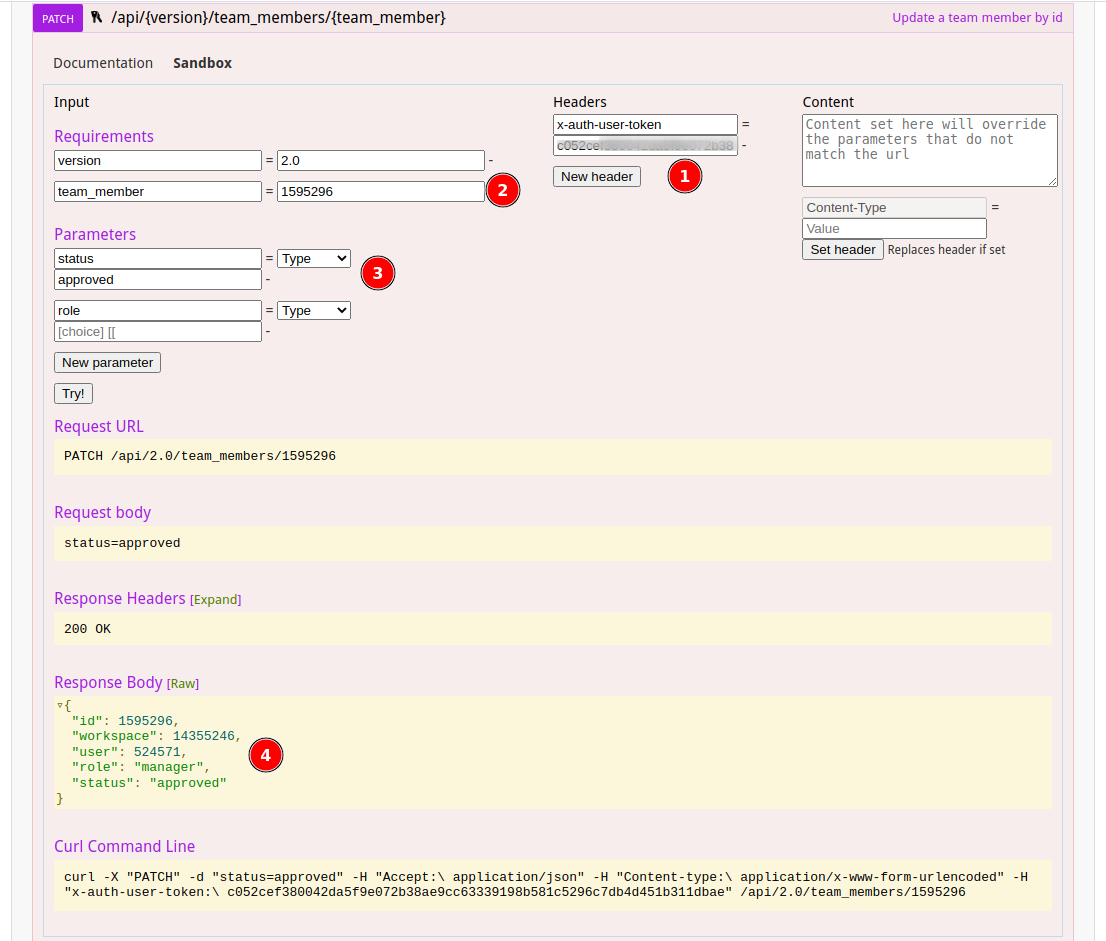This screenshot has height=941, width=1106.
Task: Click the PATCH method badge
Action: pos(58,18)
